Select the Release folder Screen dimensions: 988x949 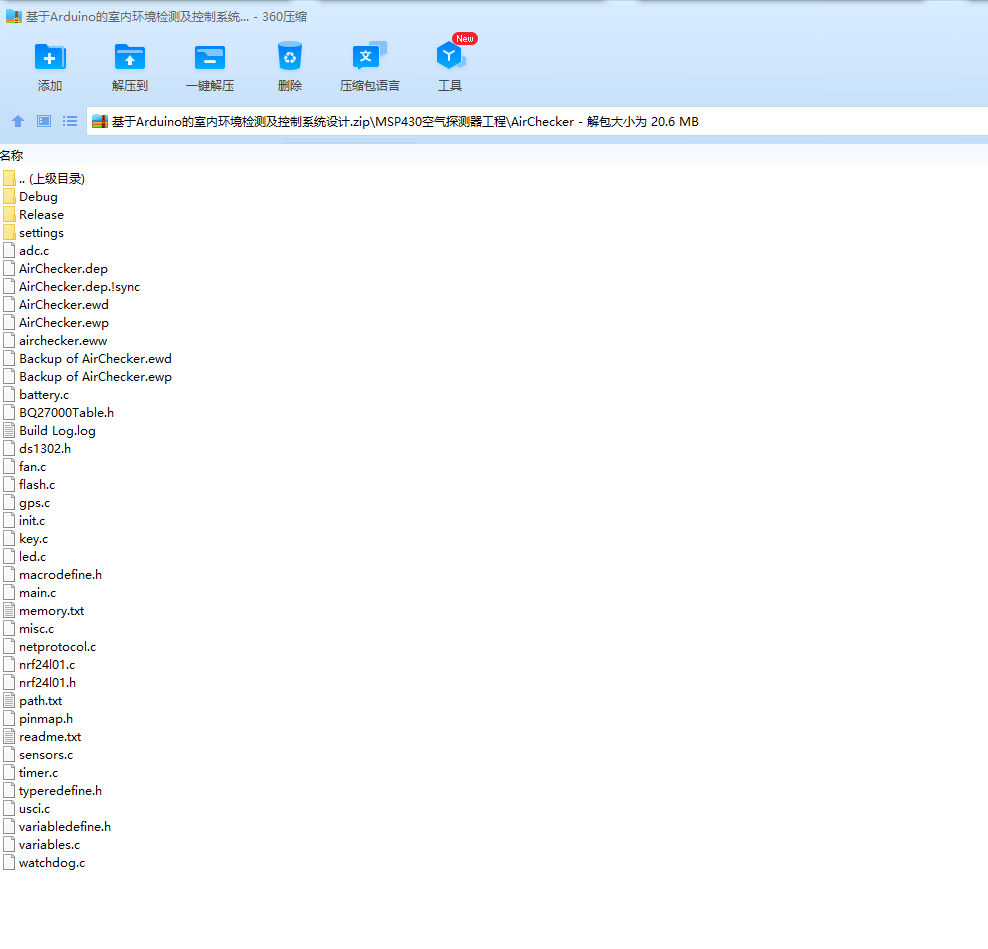(33, 215)
